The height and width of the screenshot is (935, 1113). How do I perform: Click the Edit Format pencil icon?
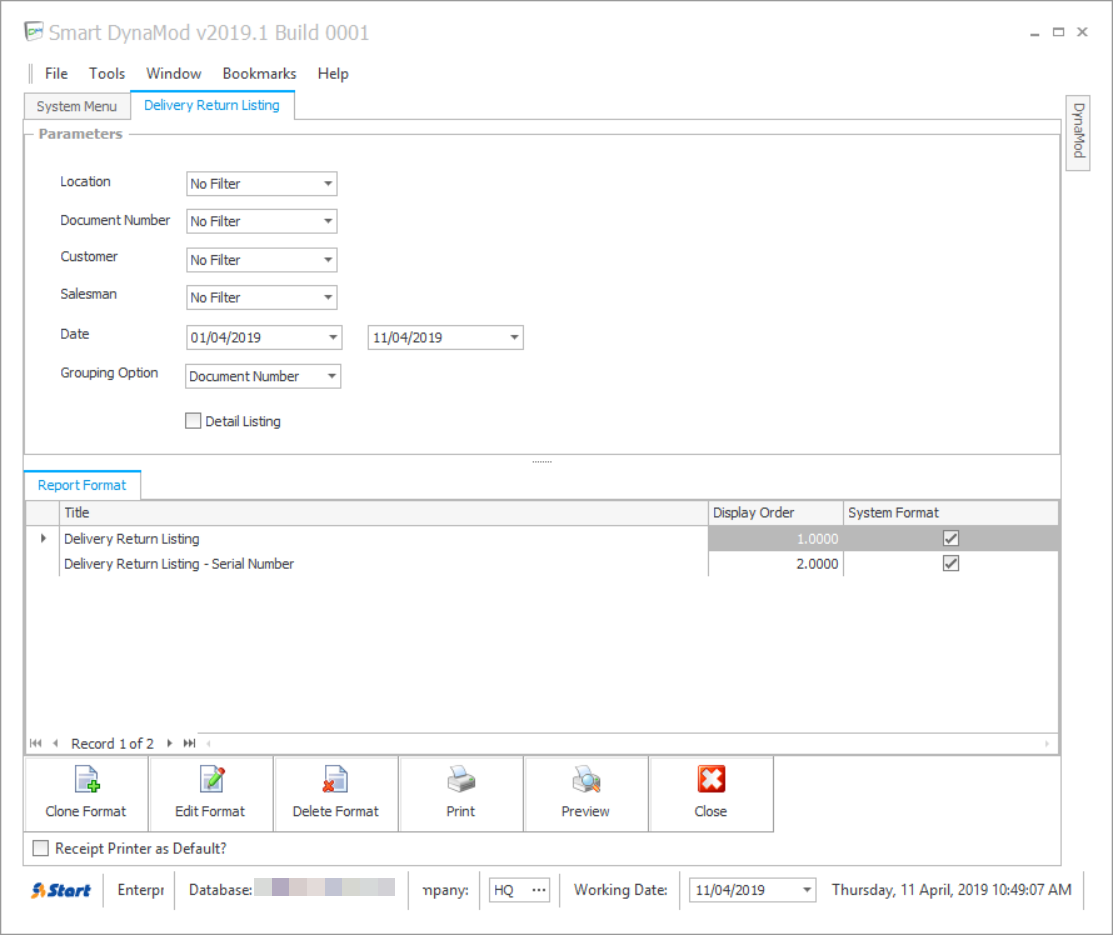tap(212, 779)
